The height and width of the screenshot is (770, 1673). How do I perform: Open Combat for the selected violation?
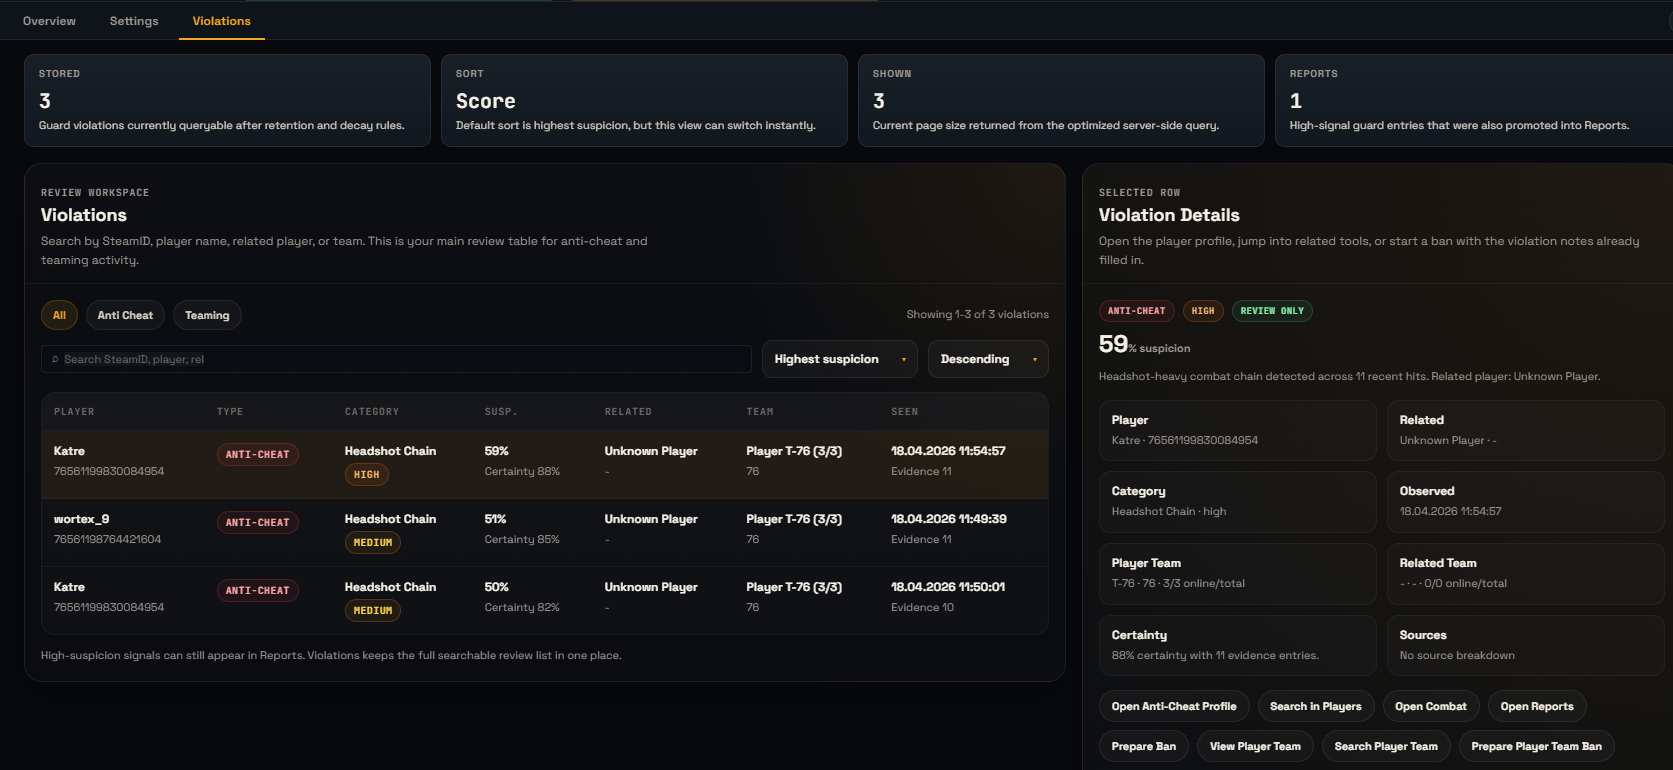(x=1430, y=707)
